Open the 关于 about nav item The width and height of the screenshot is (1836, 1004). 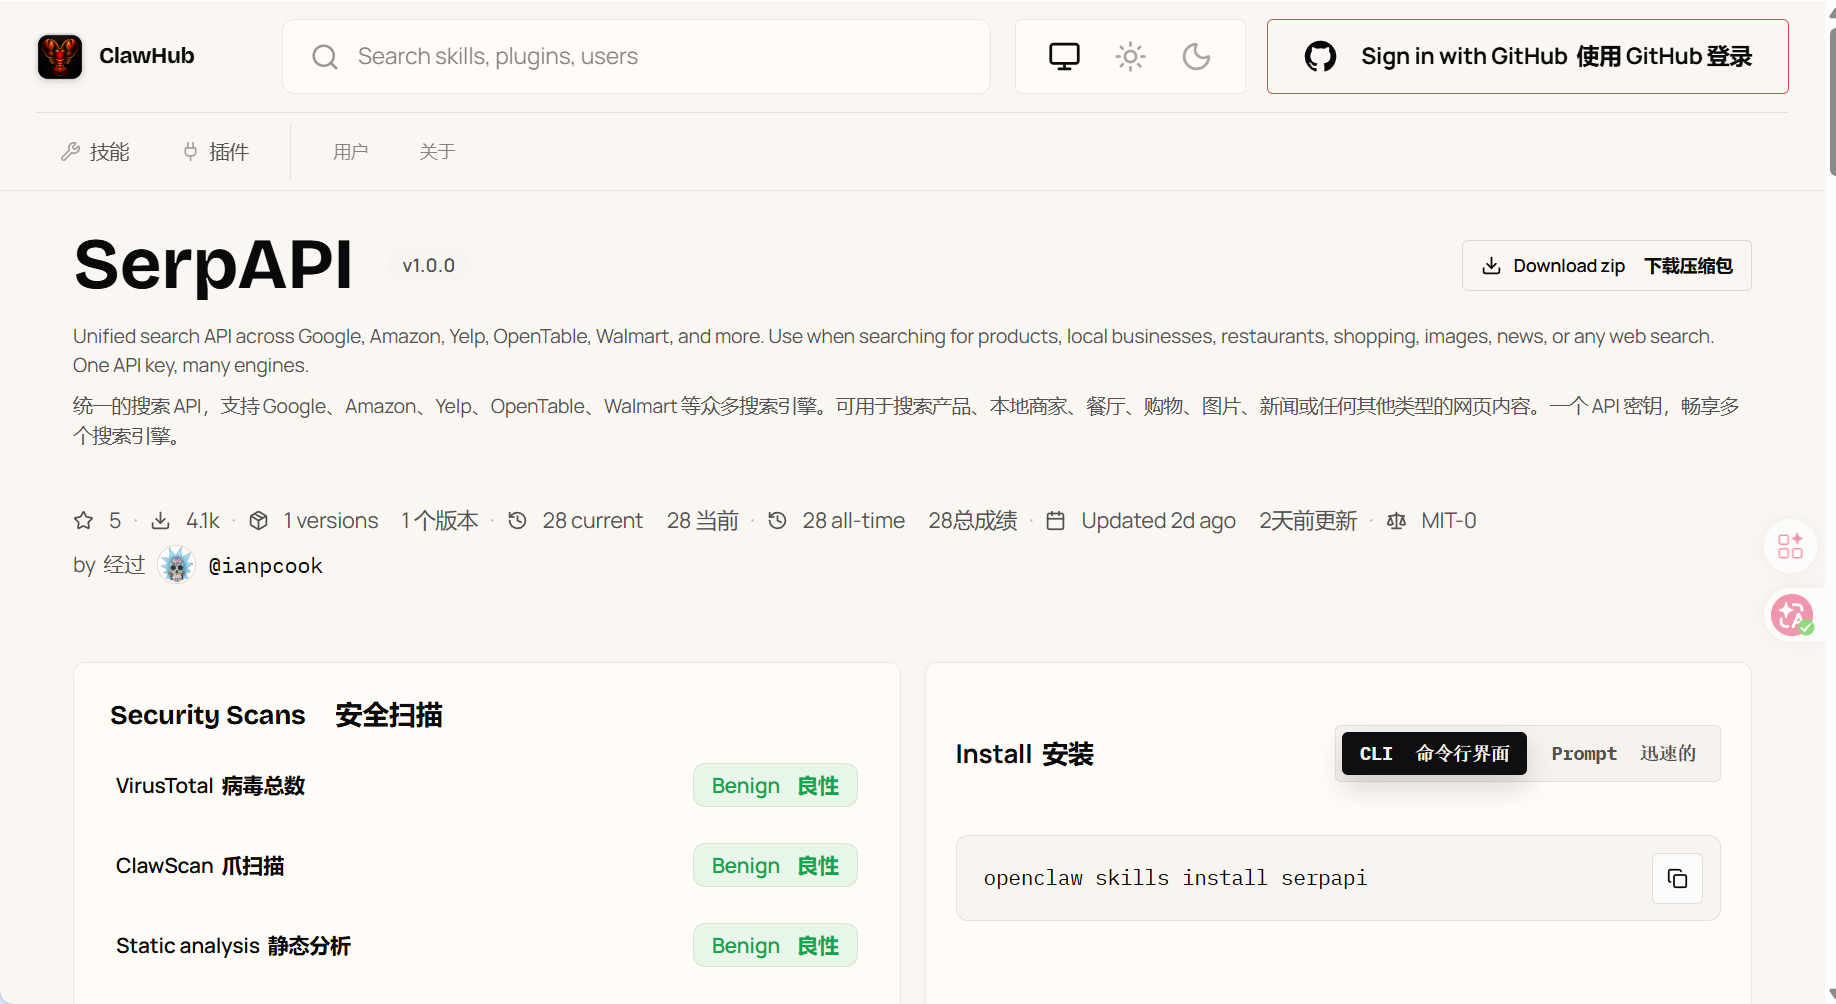pos(437,152)
